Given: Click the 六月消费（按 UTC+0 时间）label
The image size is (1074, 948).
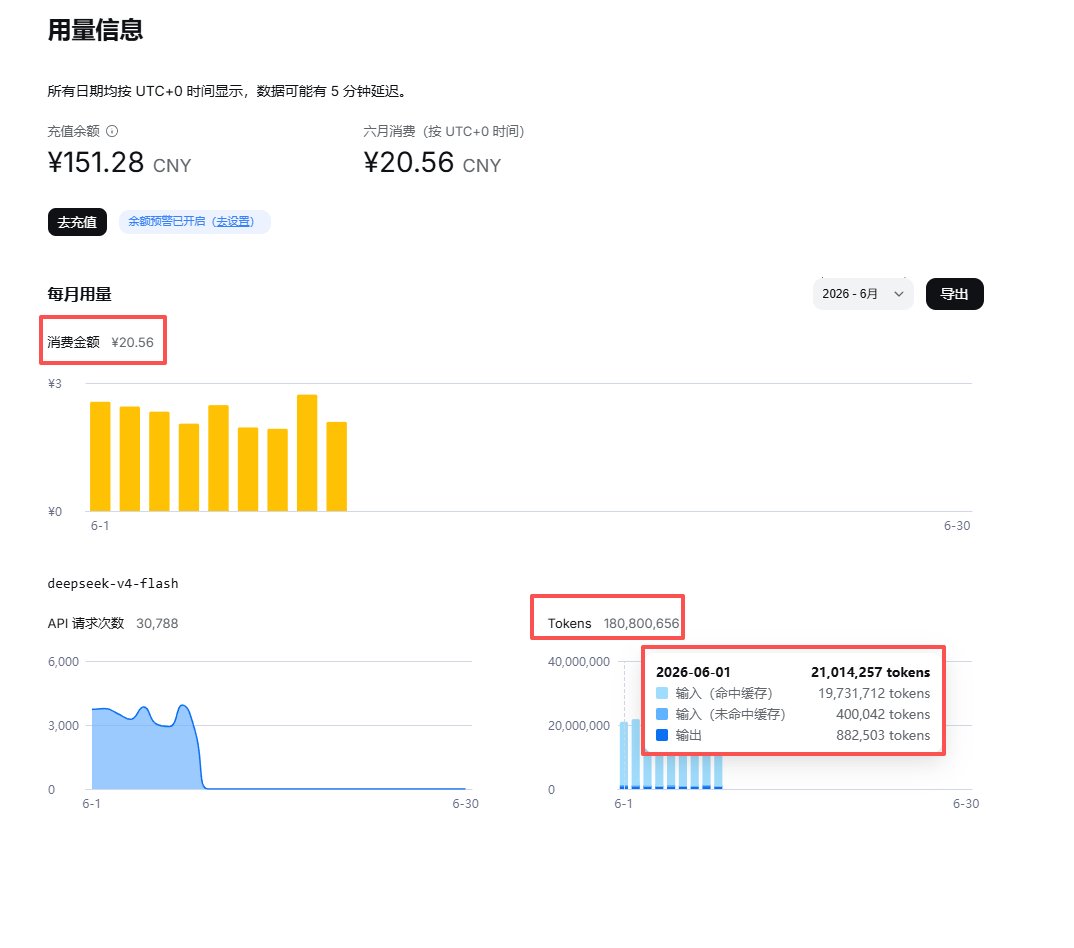Looking at the screenshot, I should tap(444, 131).
